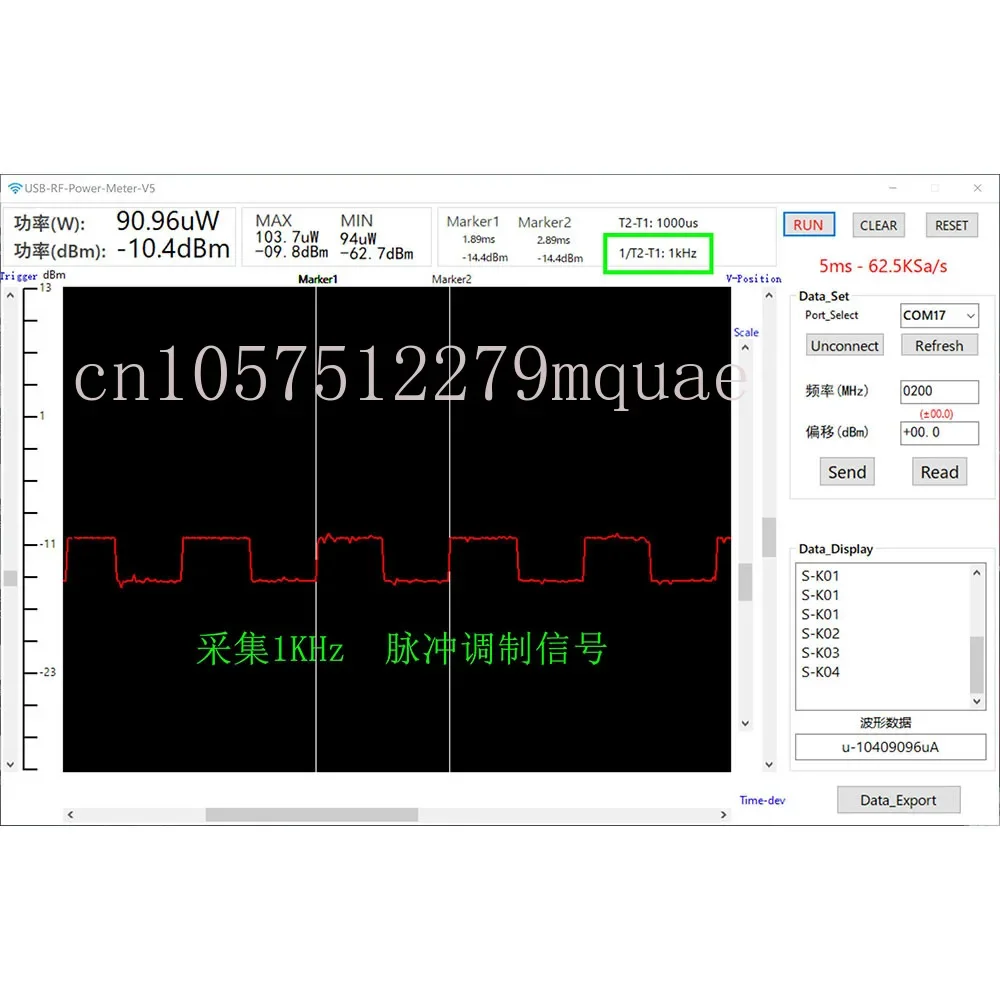Export data with Data_Export

point(898,800)
